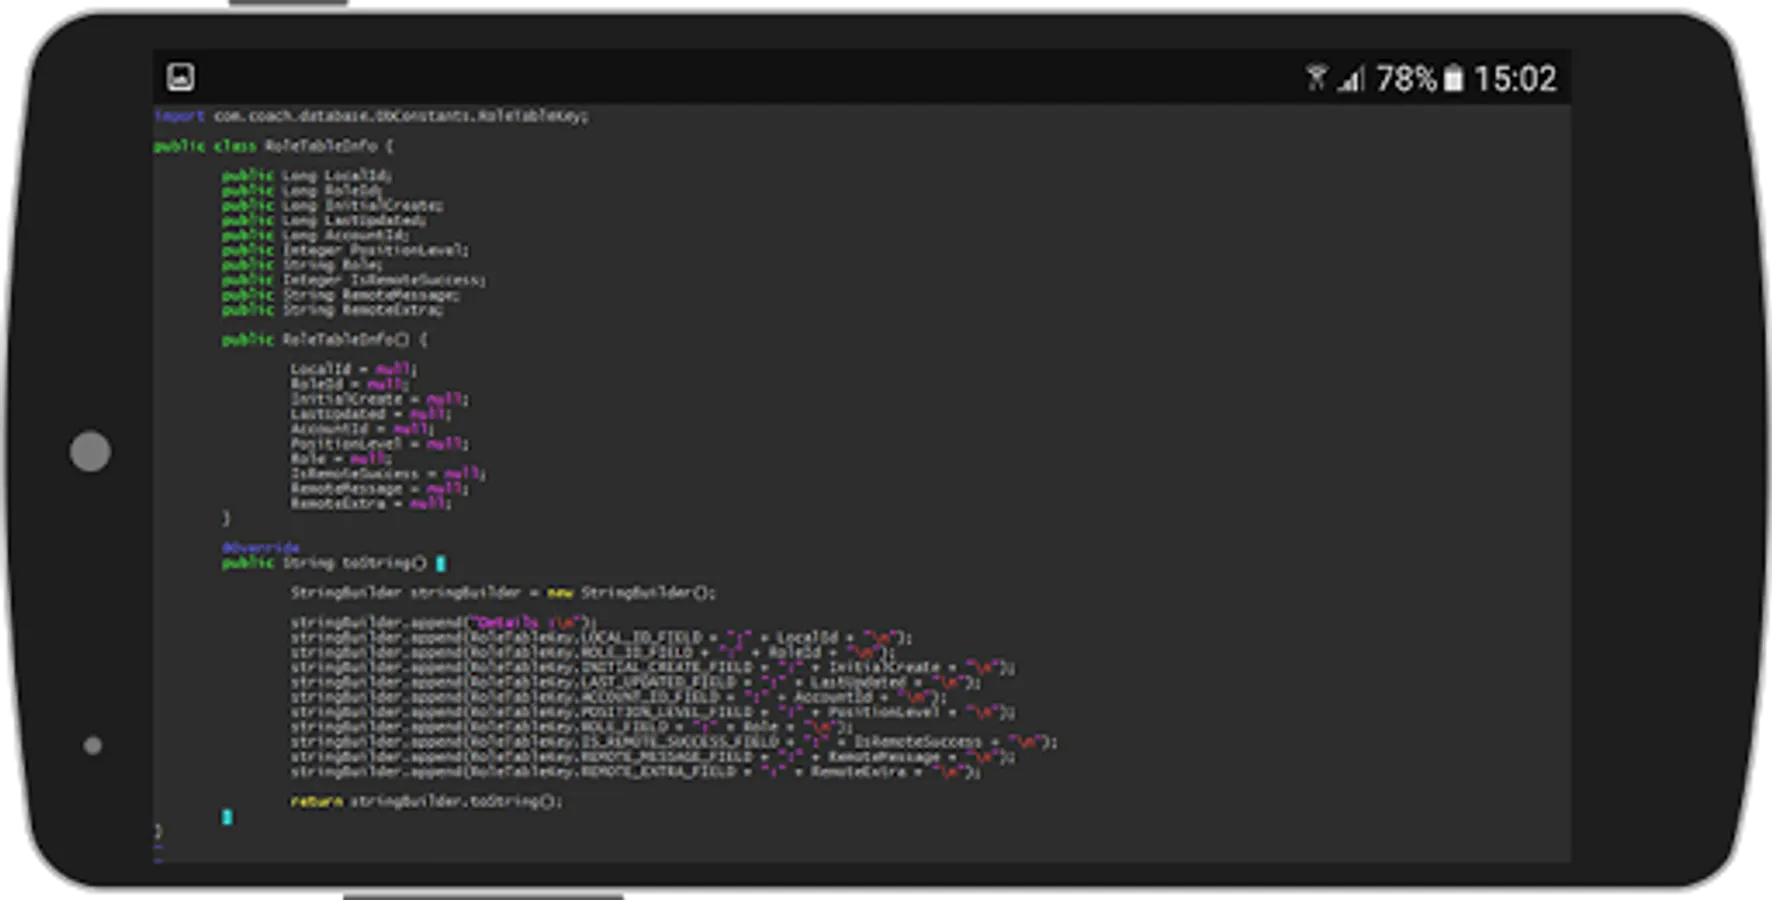Click the highlighted closing brace of toString method
The height and width of the screenshot is (900, 1772).
click(x=227, y=817)
